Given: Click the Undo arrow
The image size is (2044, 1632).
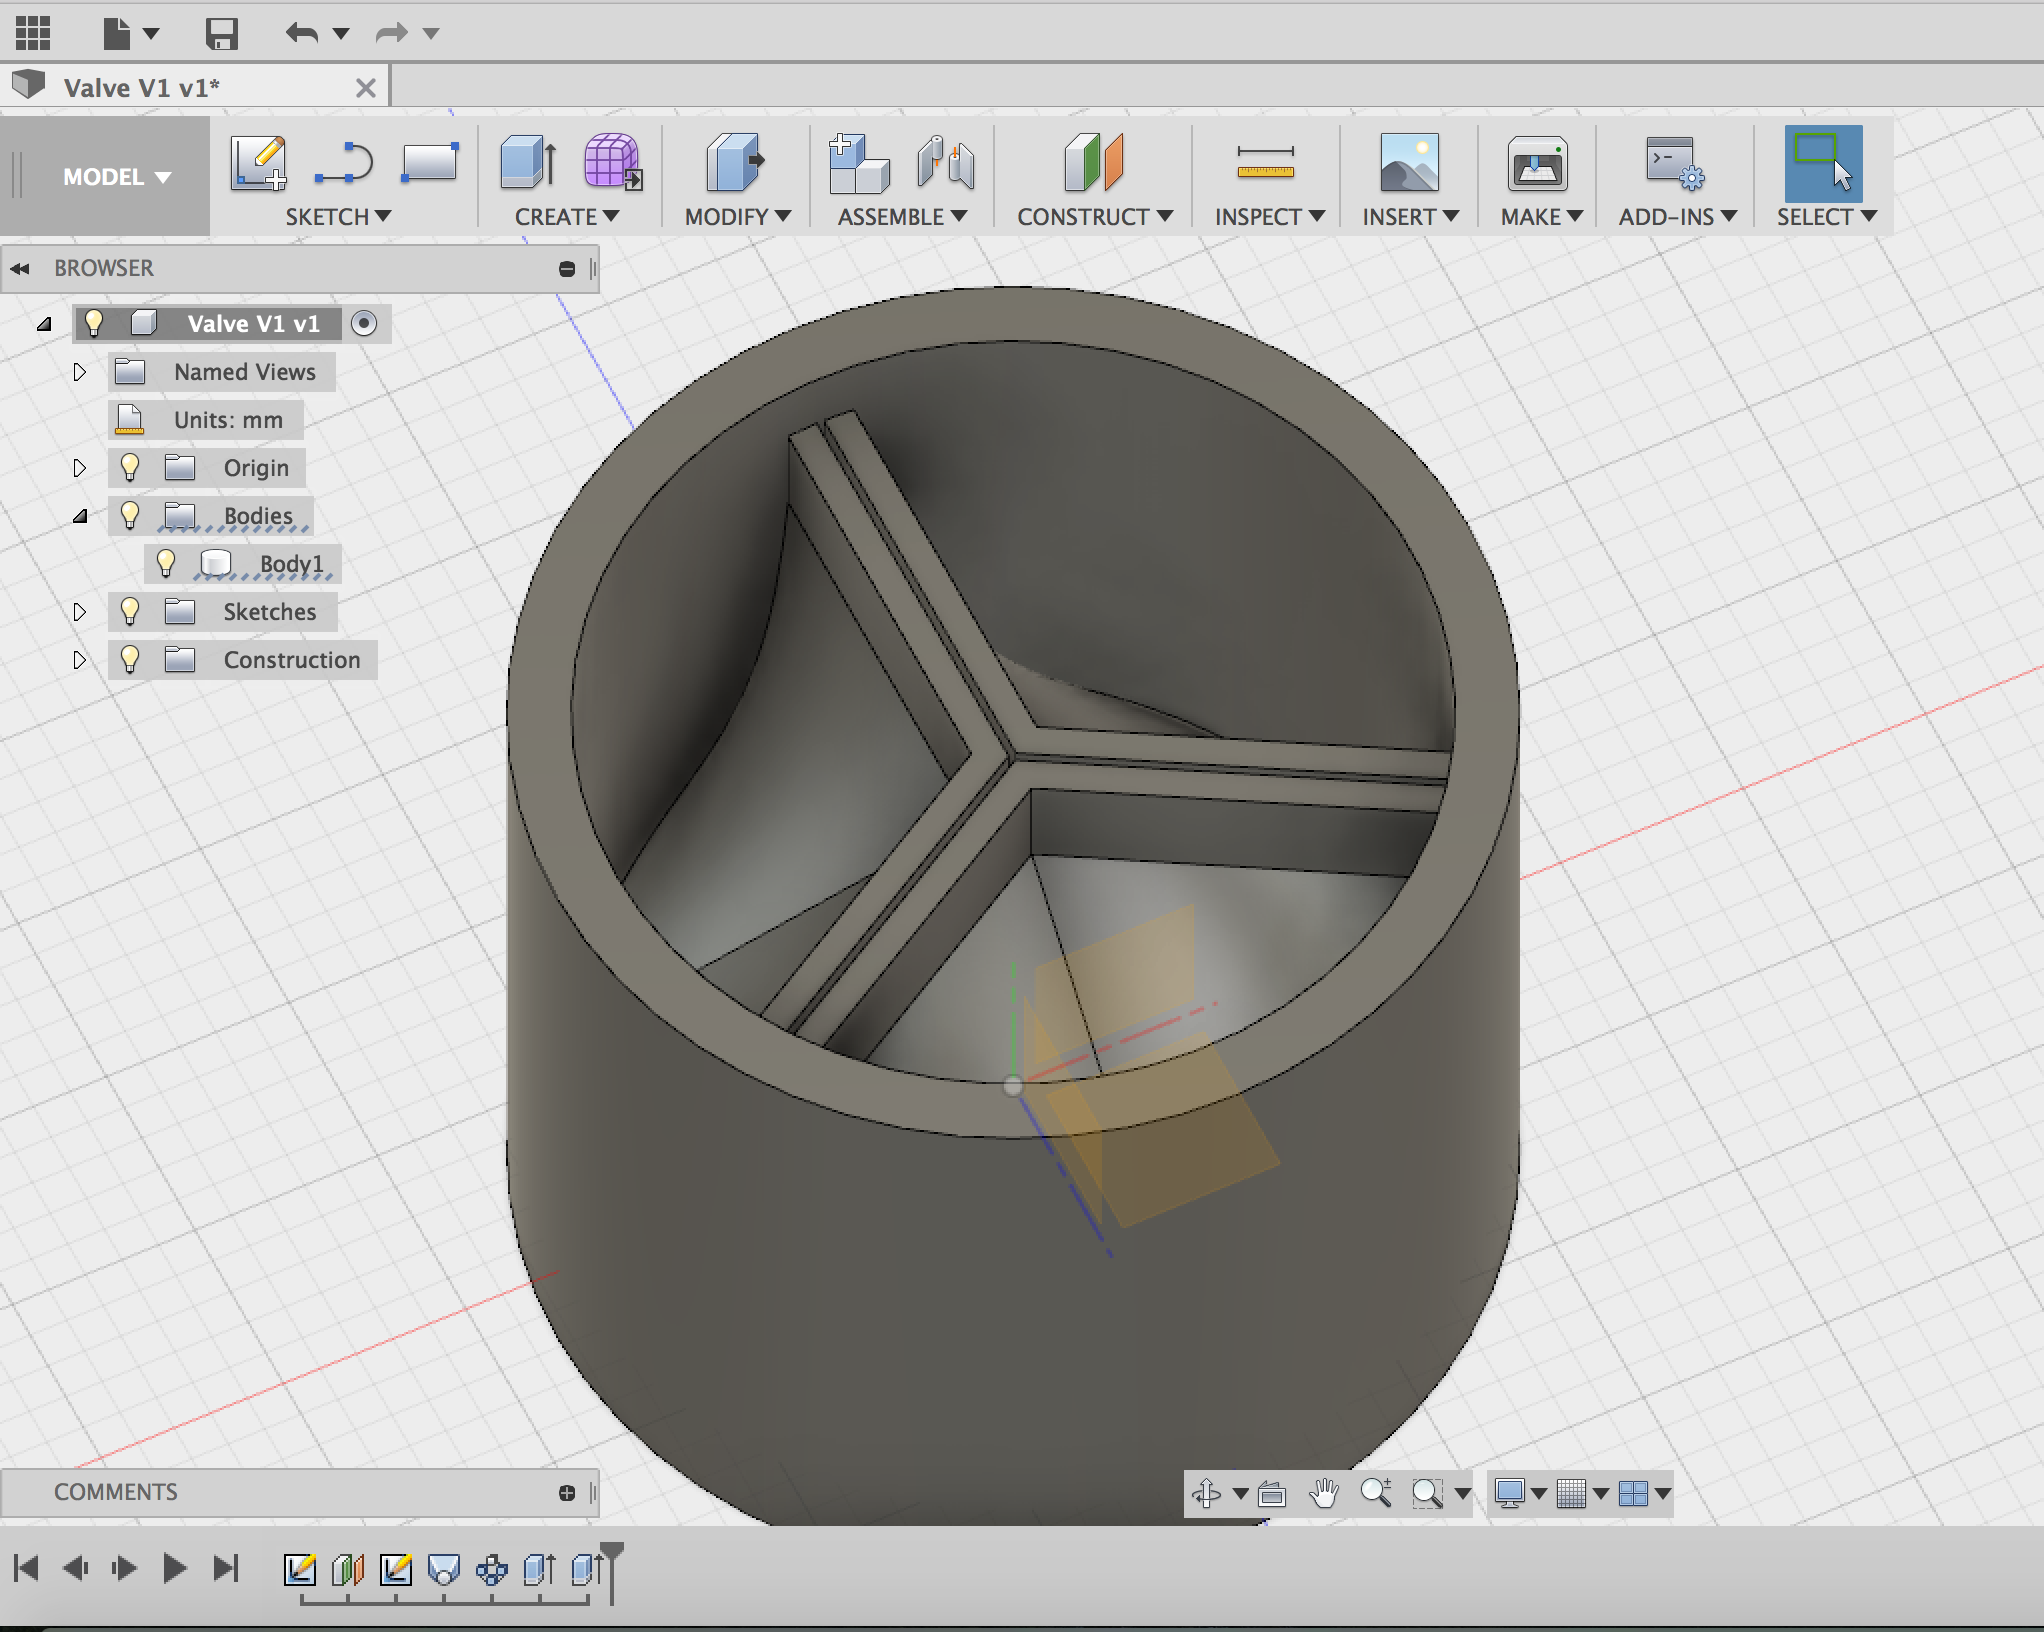Looking at the screenshot, I should click(301, 33).
